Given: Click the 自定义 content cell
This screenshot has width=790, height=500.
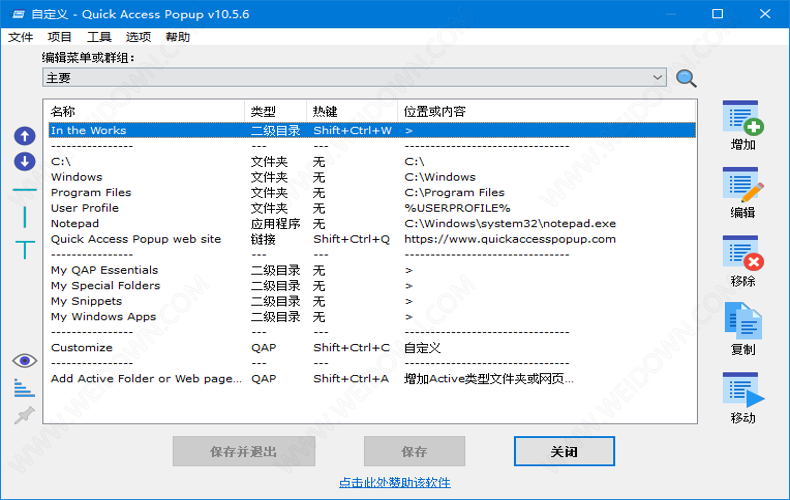Looking at the screenshot, I should (422, 348).
